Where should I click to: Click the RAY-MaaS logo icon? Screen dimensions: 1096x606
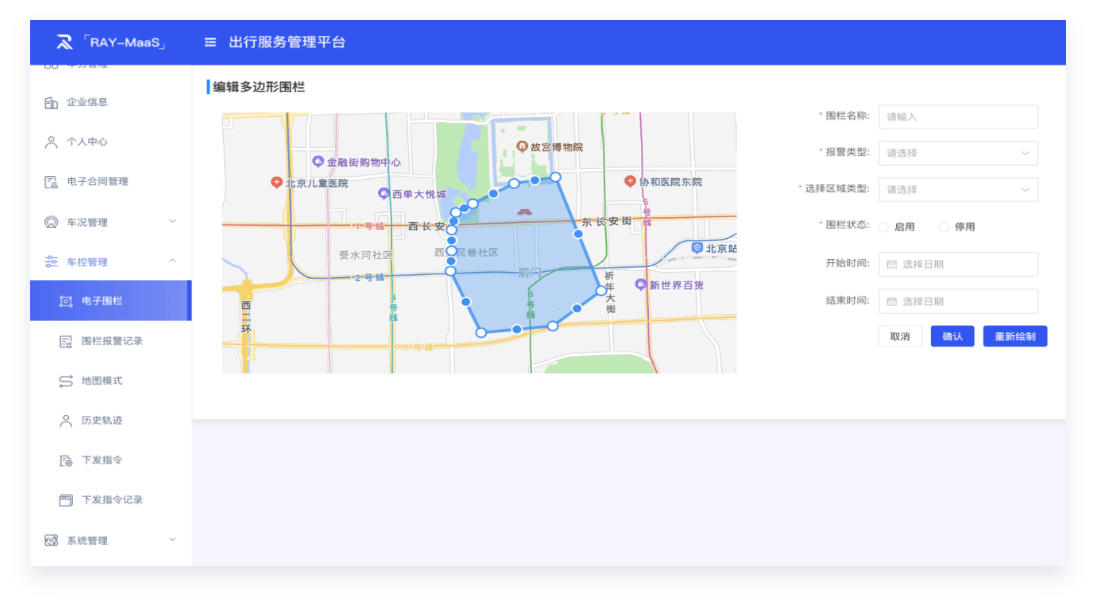click(65, 42)
